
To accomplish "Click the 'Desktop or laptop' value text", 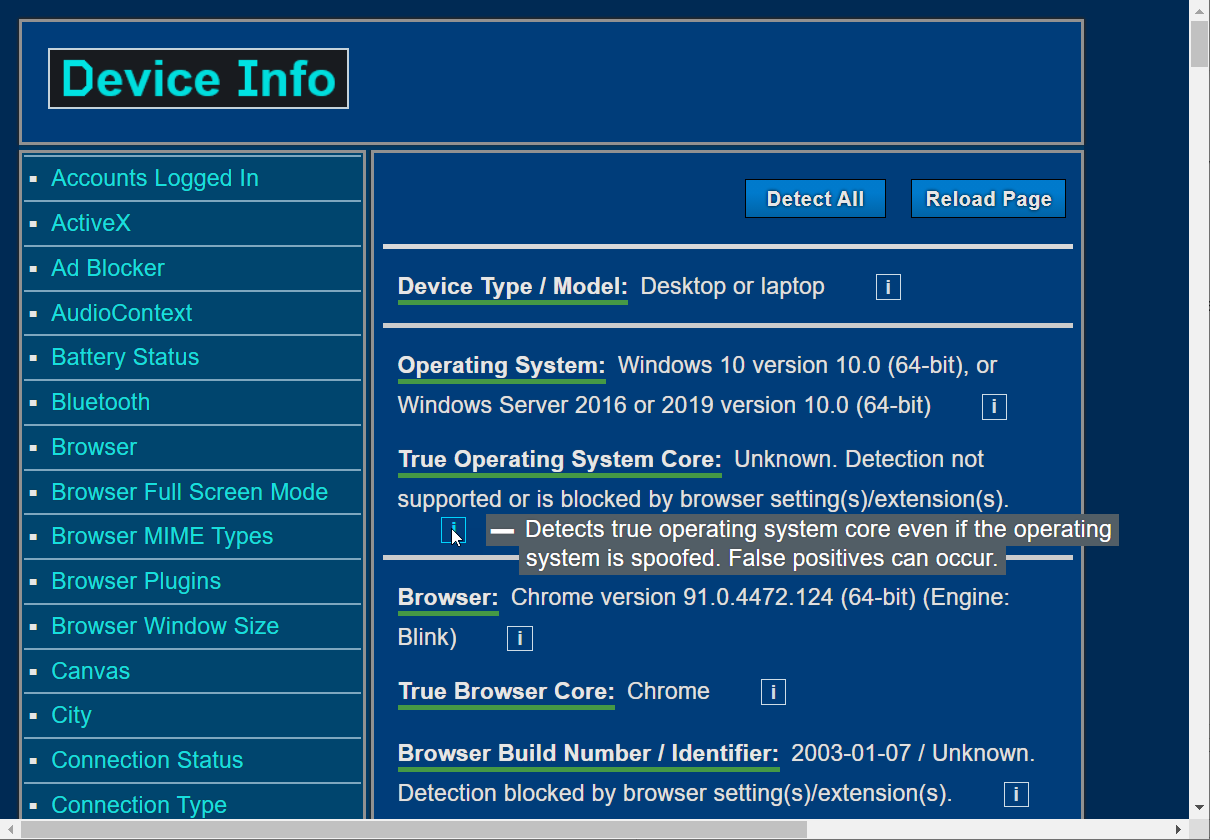I will (x=733, y=287).
